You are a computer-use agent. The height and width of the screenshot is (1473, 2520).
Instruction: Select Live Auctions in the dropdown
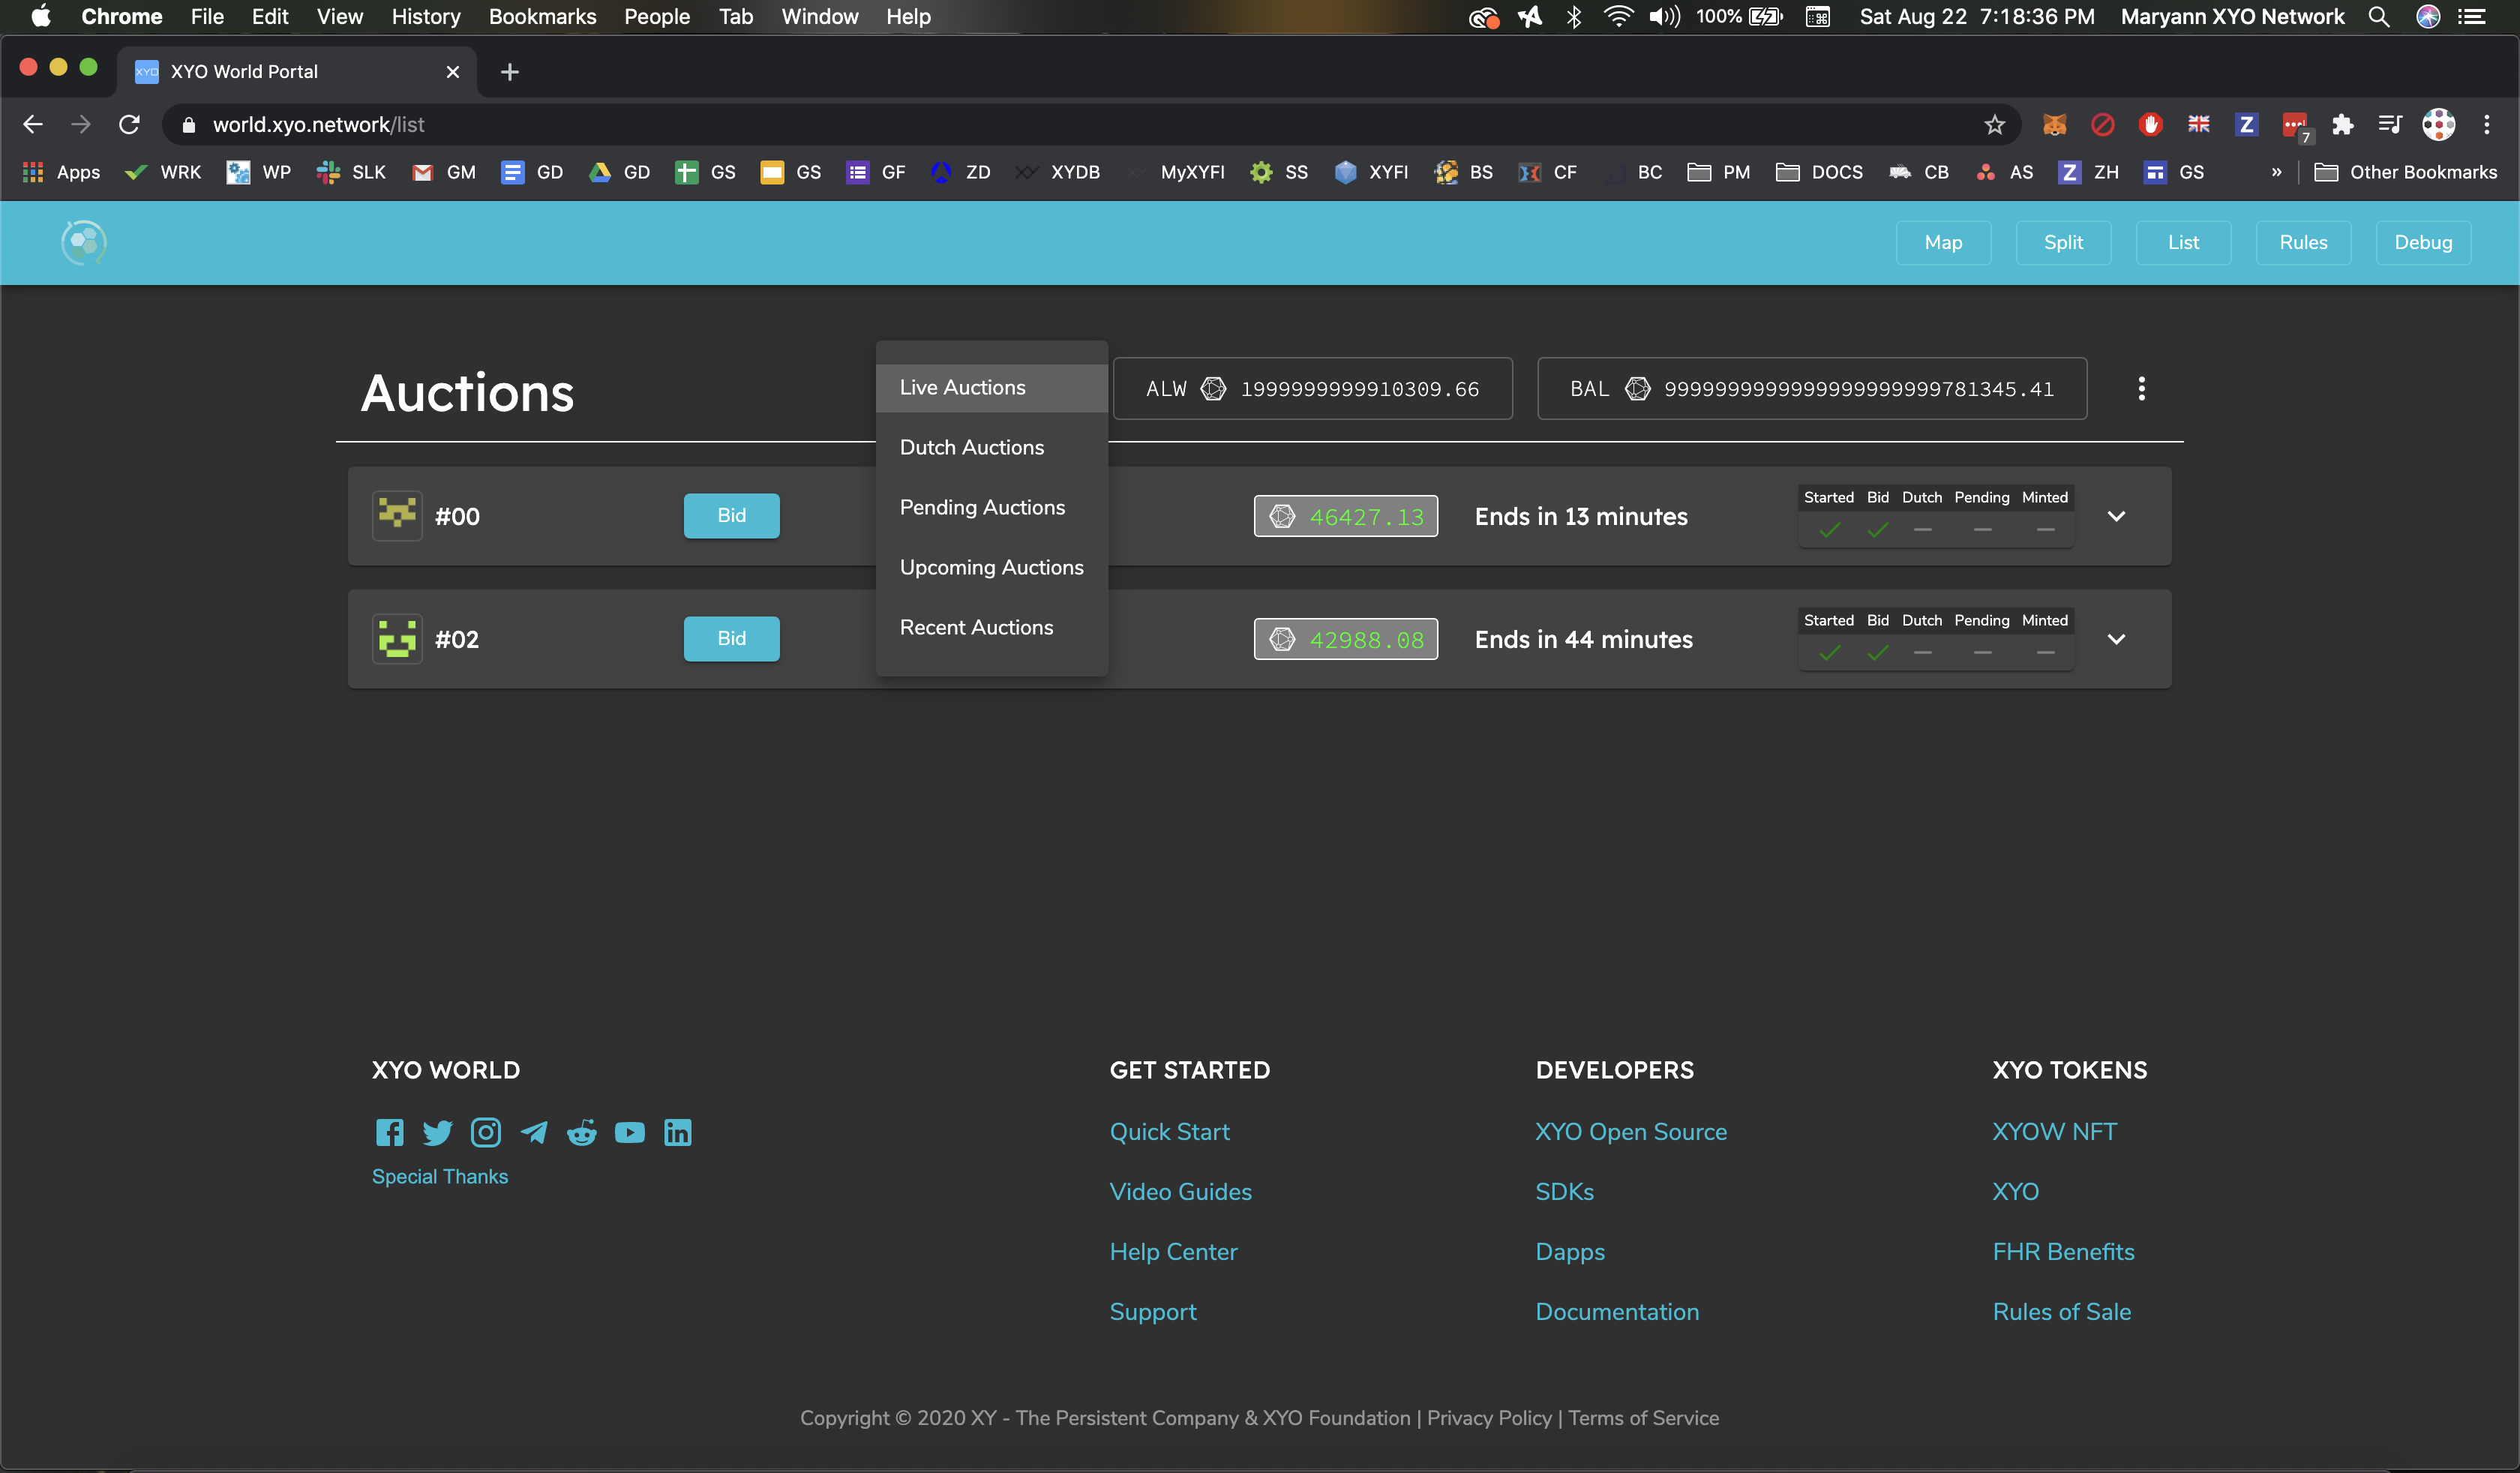(x=992, y=387)
